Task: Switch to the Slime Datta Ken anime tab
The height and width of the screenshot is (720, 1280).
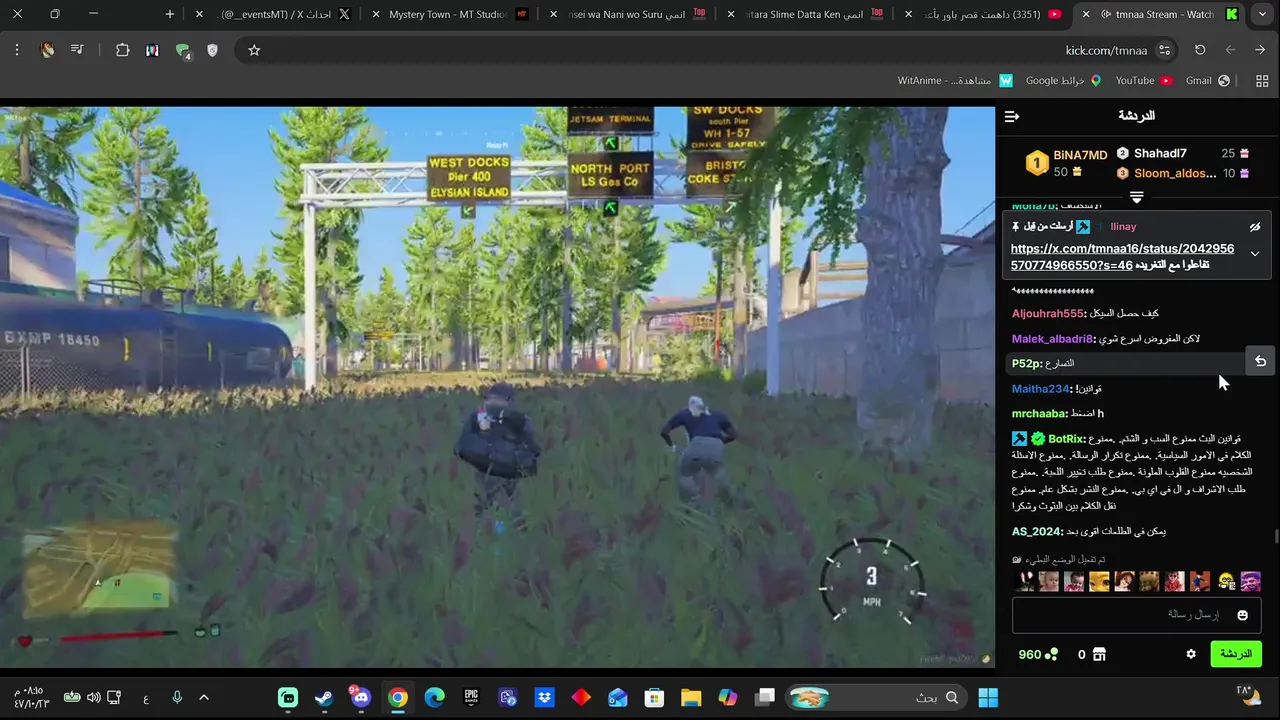Action: 807,14
